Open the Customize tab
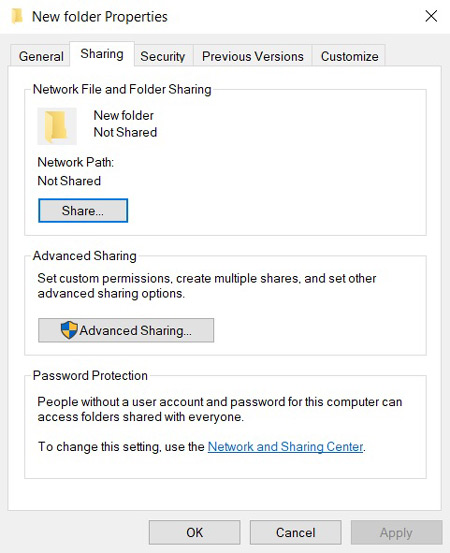 point(349,56)
